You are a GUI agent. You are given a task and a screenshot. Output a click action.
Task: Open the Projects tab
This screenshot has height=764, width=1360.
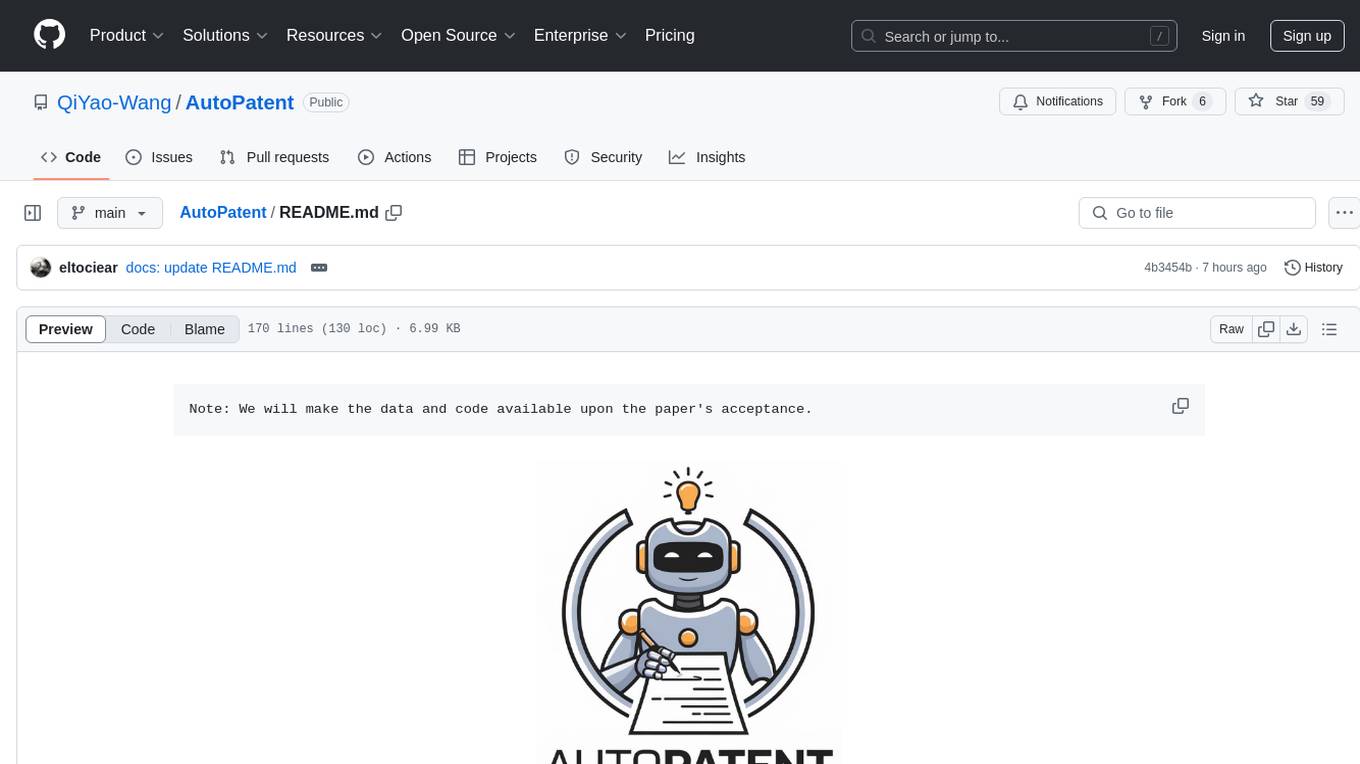point(498,157)
